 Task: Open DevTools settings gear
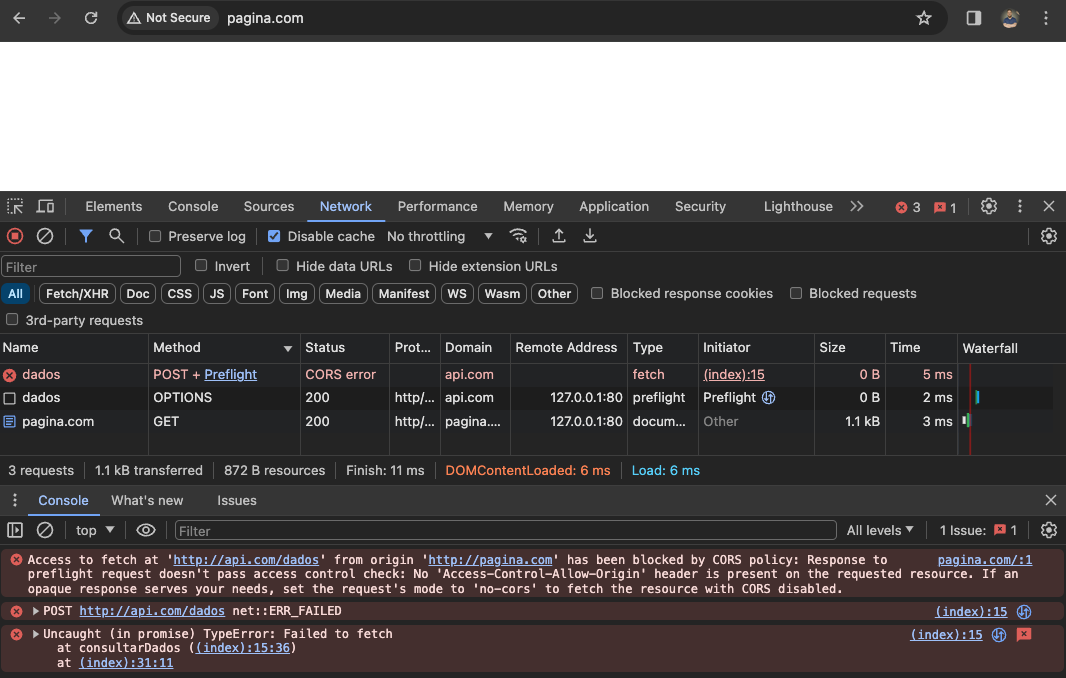[x=989, y=207]
